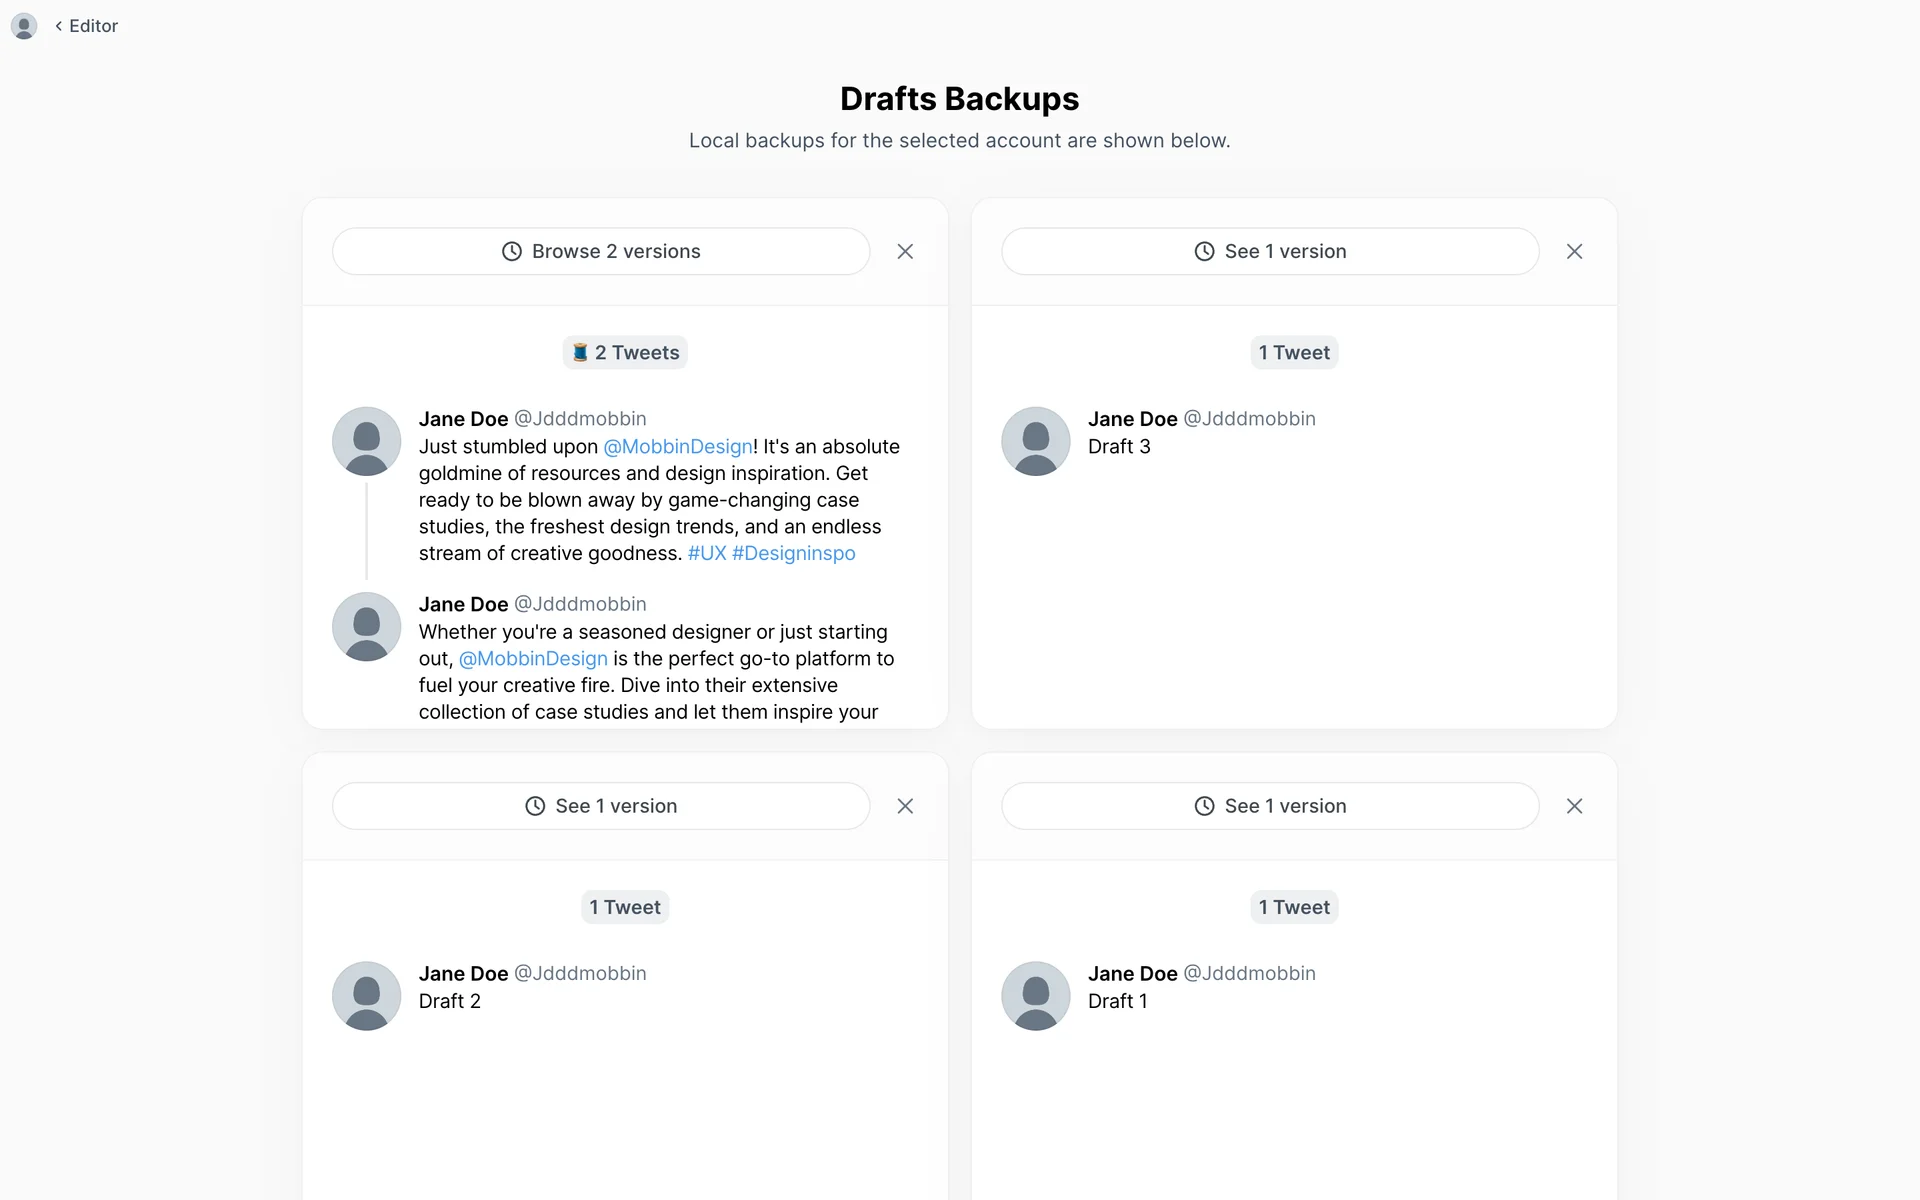Delete the Draft 2 backup card
1920x1200 pixels.
905,806
